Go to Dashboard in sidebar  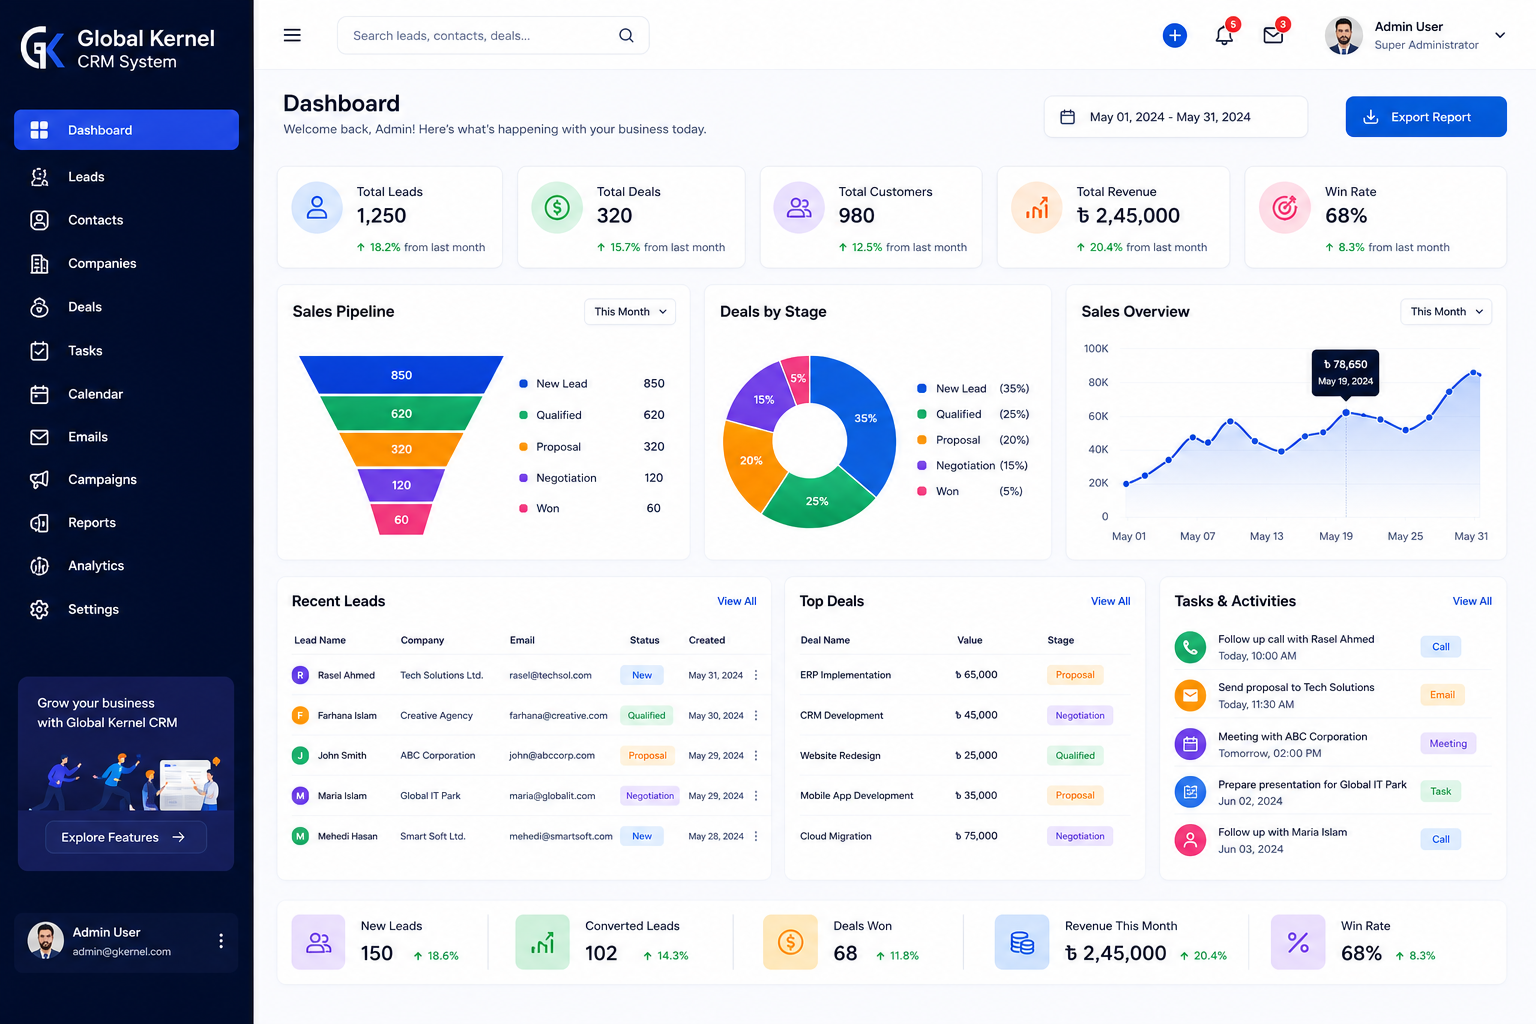pos(126,130)
